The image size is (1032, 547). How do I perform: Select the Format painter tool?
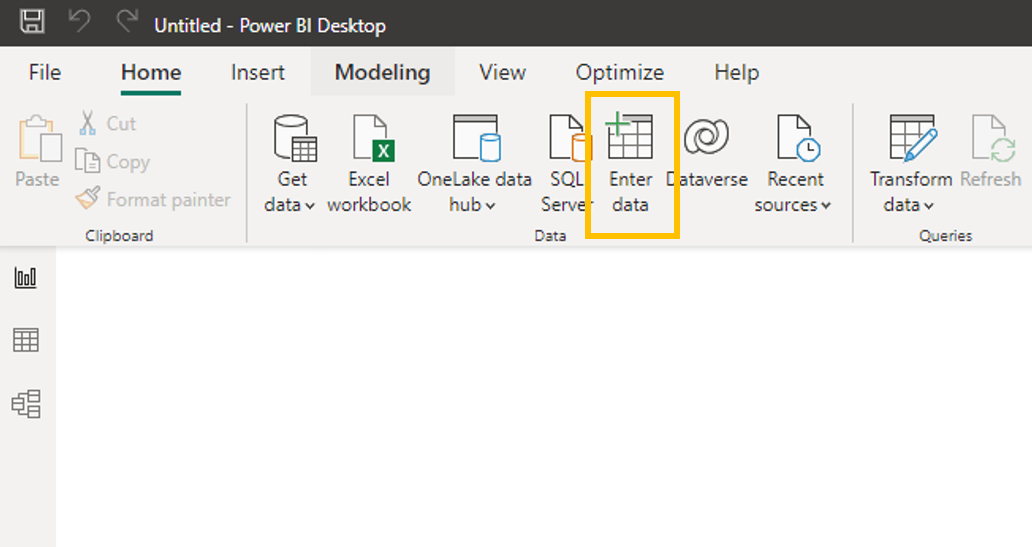pos(153,199)
